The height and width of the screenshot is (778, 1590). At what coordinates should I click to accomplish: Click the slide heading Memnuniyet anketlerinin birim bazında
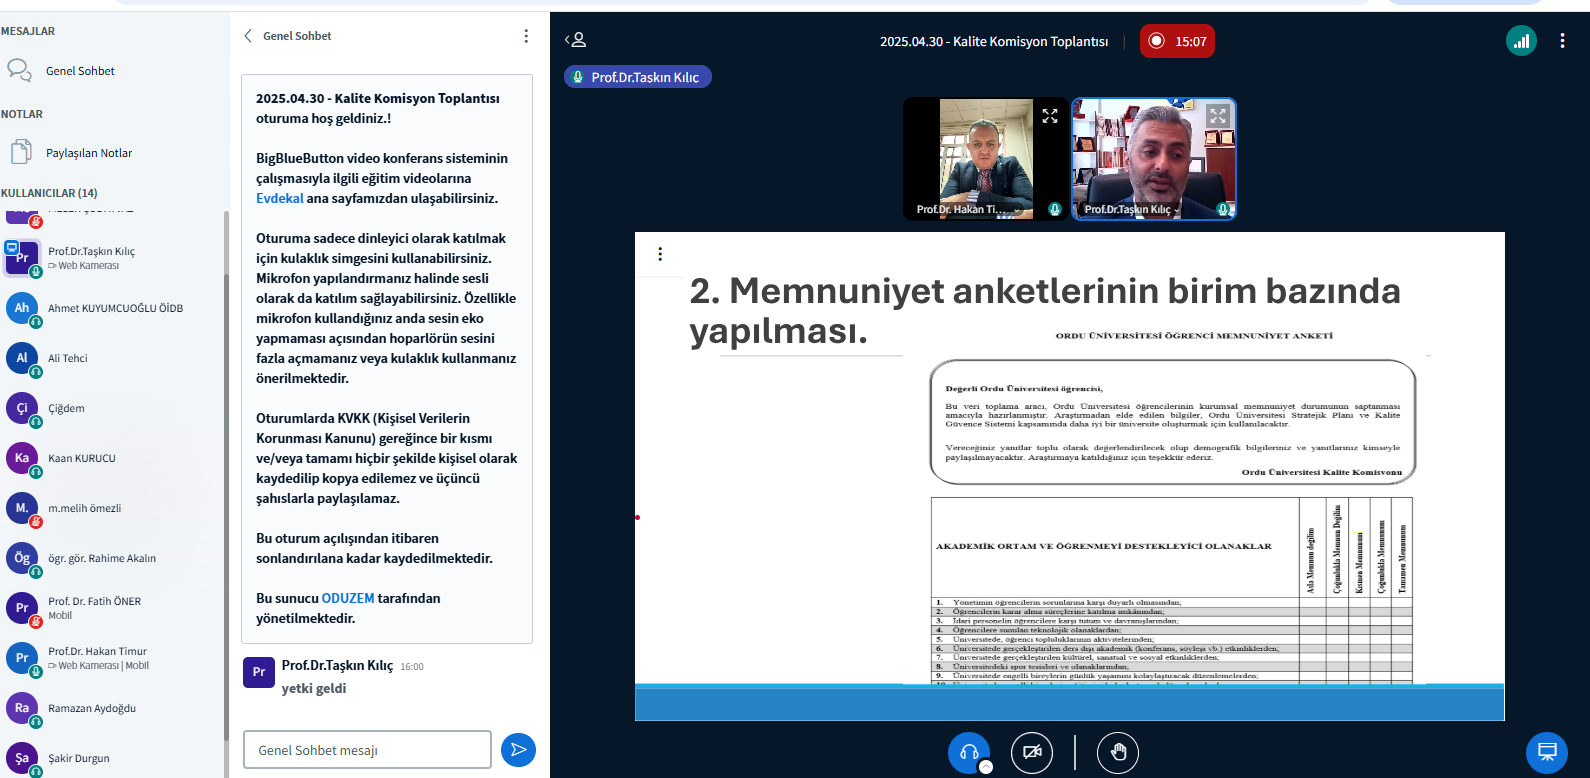pos(1045,310)
